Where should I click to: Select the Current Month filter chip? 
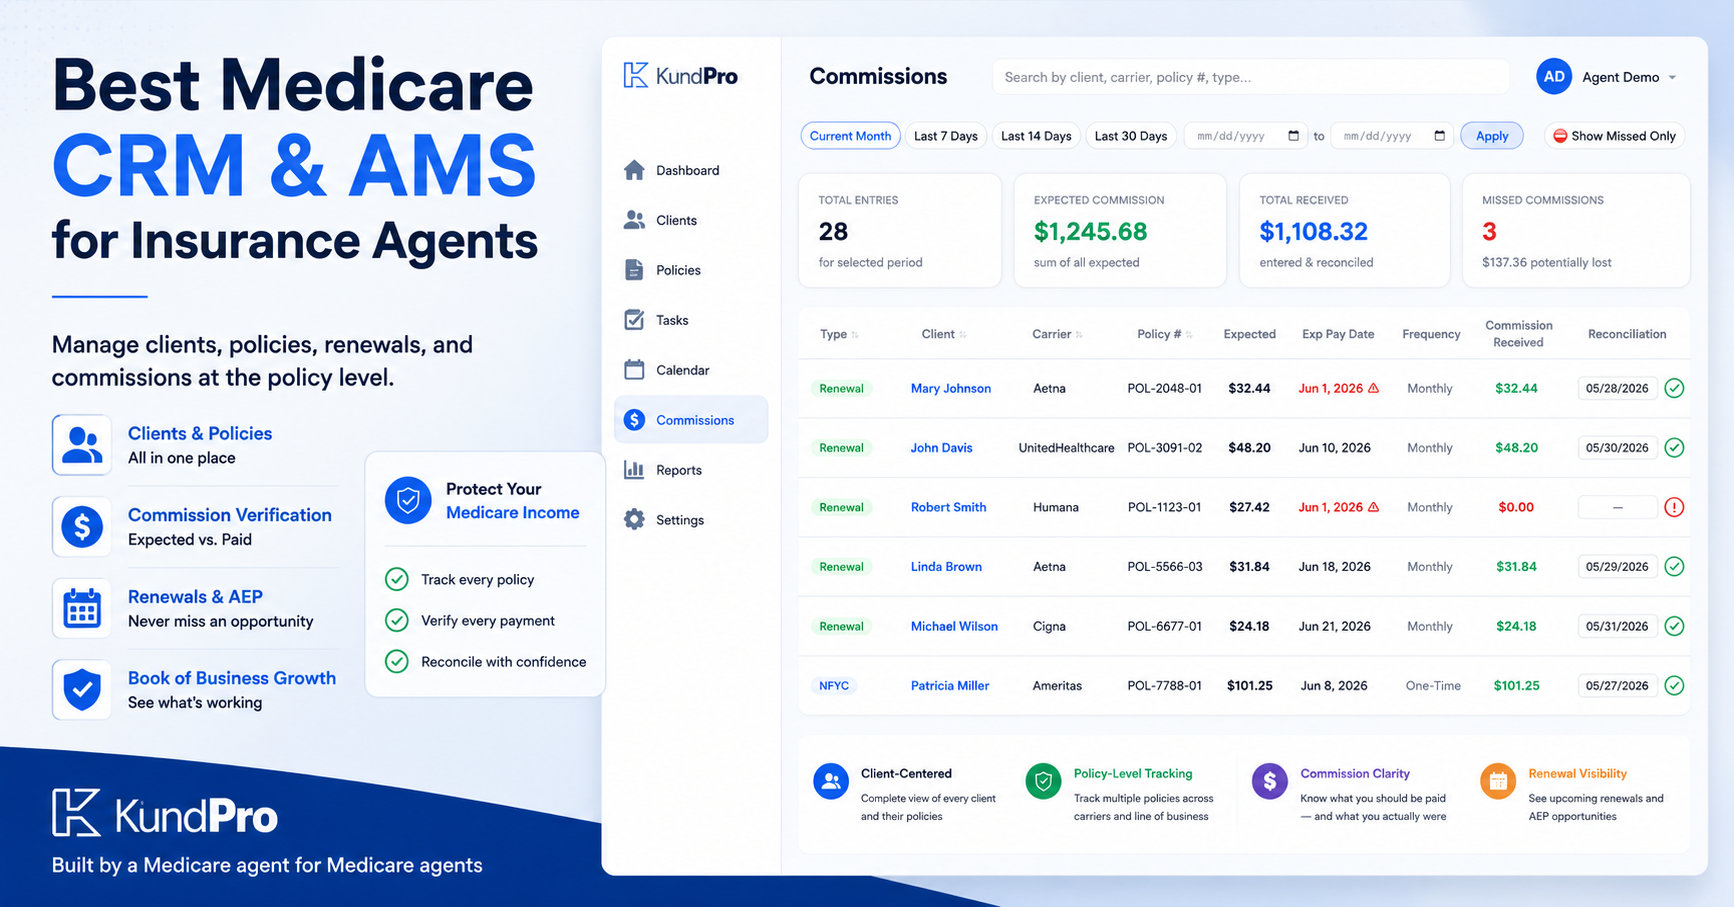click(850, 136)
